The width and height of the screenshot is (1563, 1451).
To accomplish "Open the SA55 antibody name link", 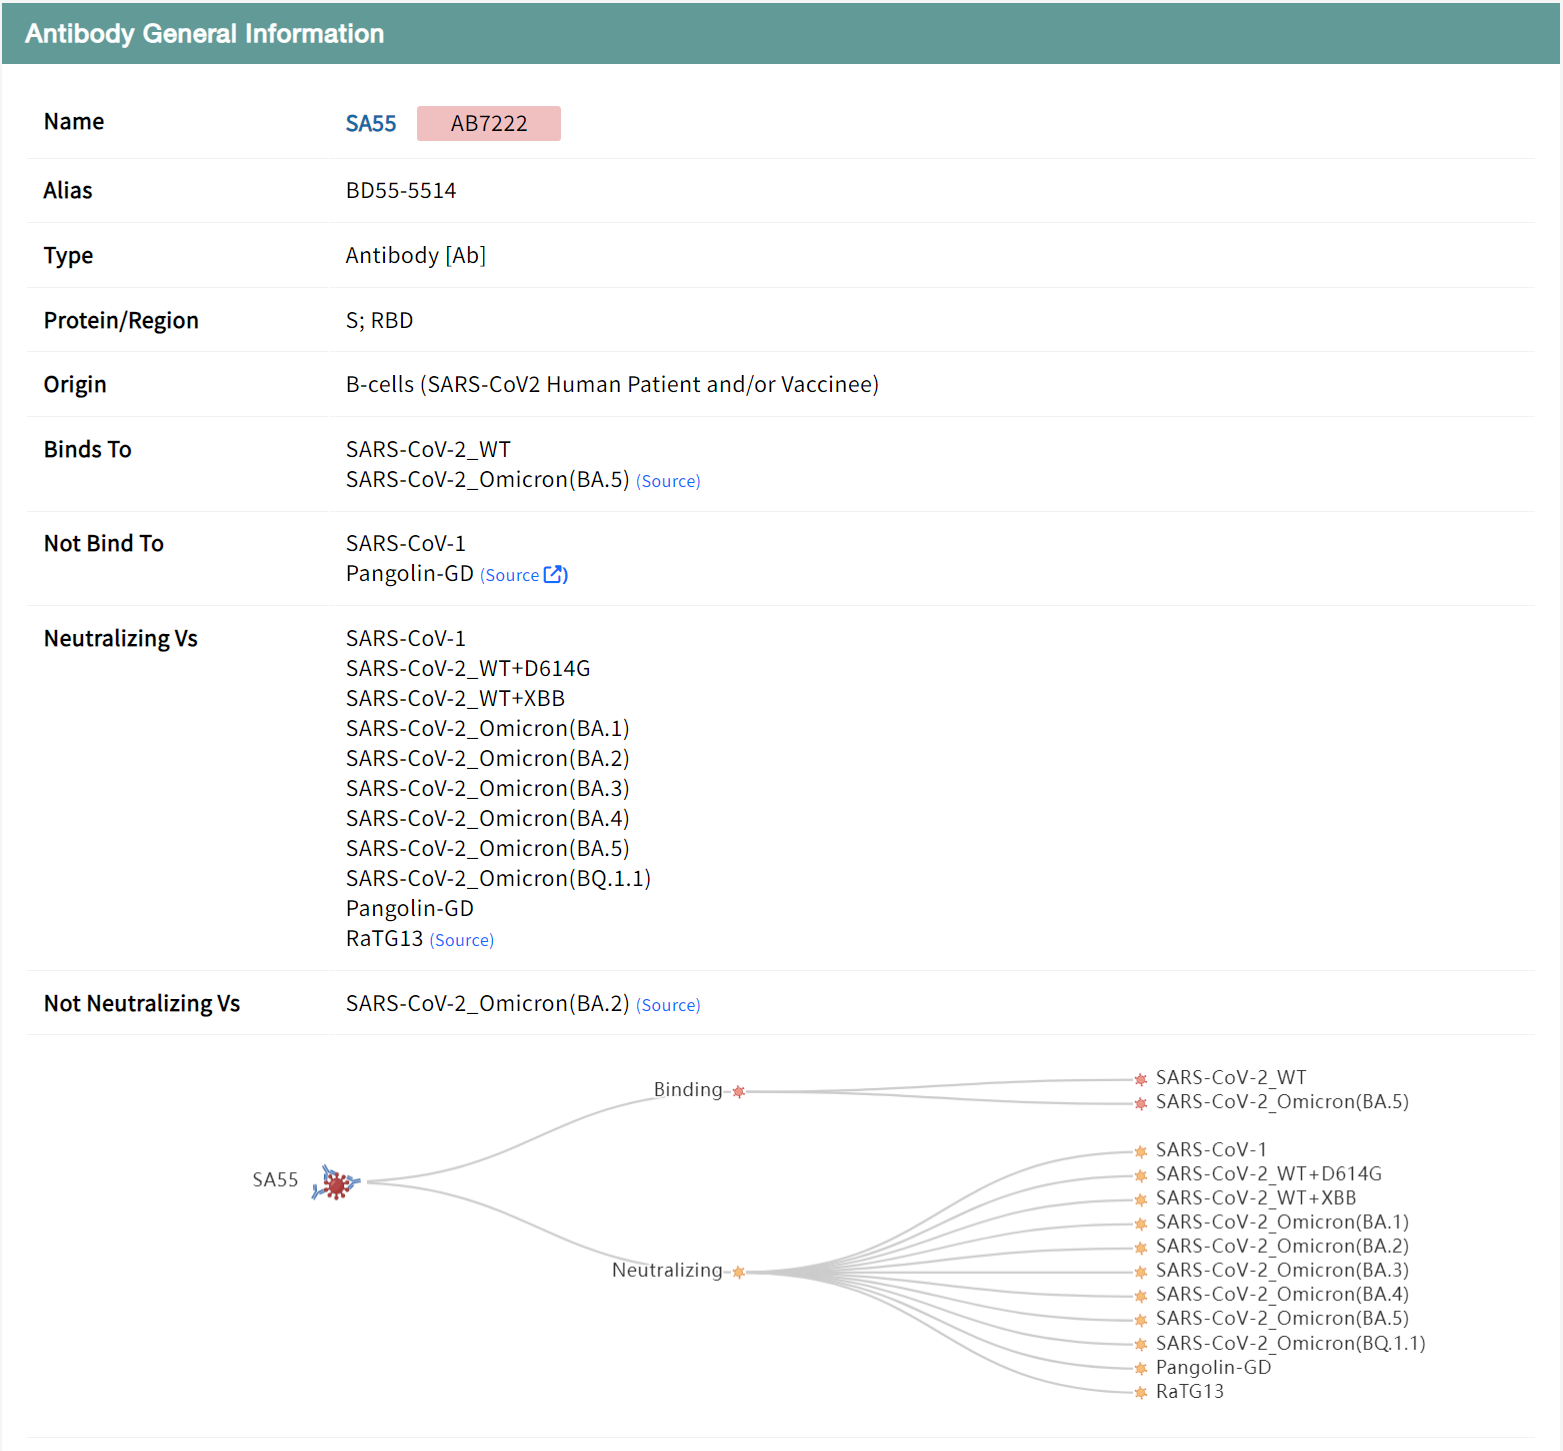I will tap(371, 124).
